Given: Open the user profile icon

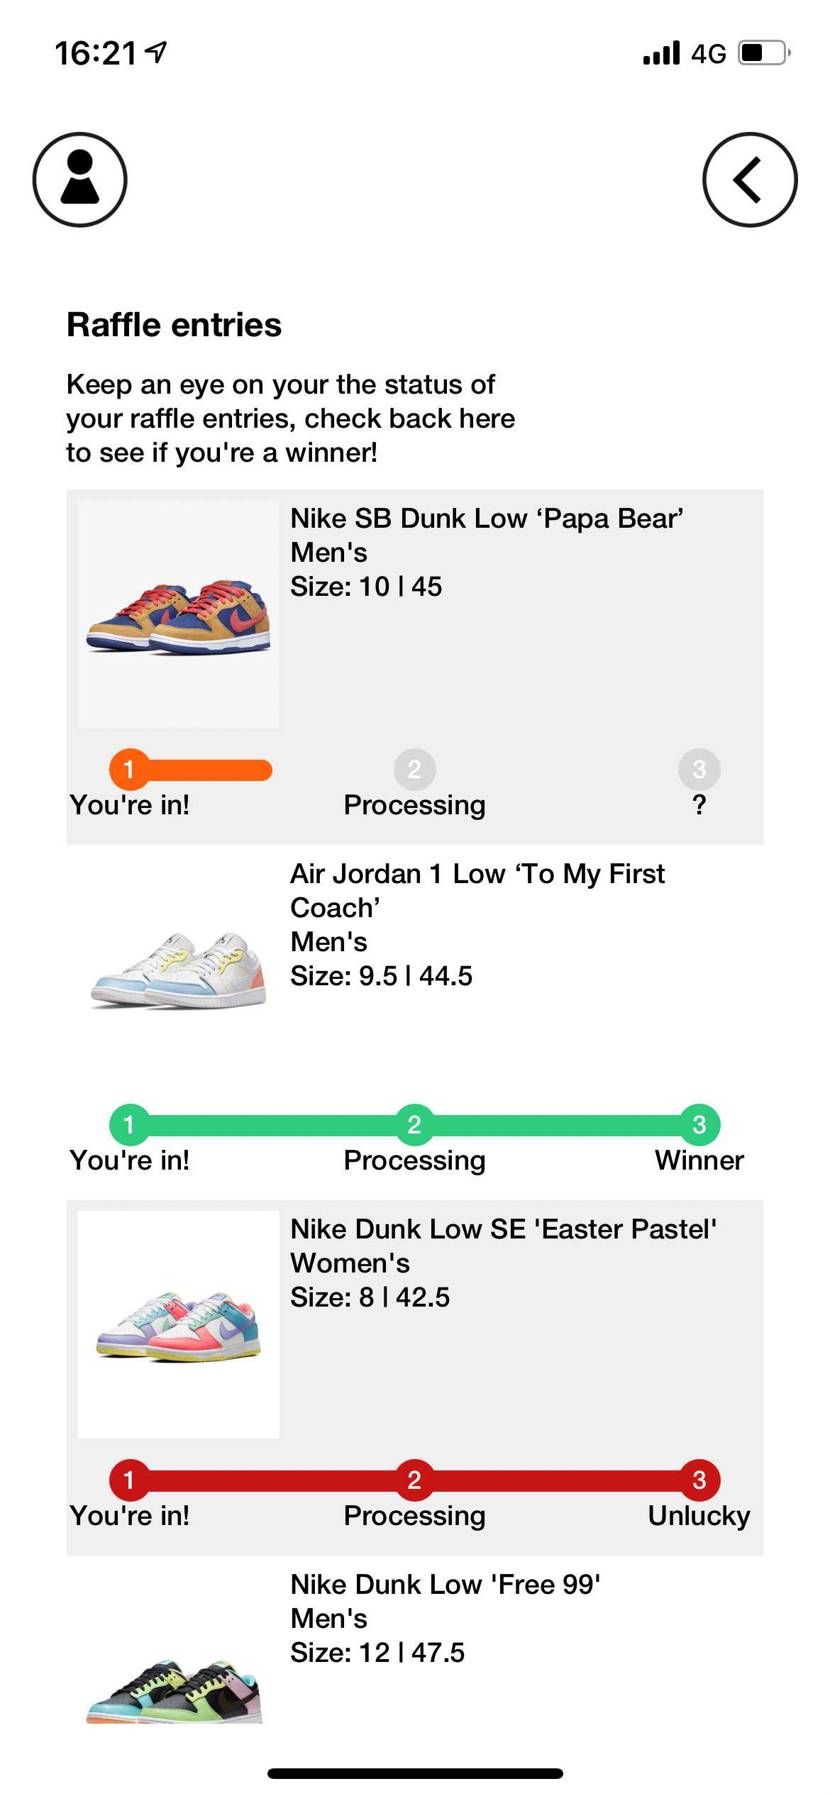Looking at the screenshot, I should pyautogui.click(x=80, y=180).
